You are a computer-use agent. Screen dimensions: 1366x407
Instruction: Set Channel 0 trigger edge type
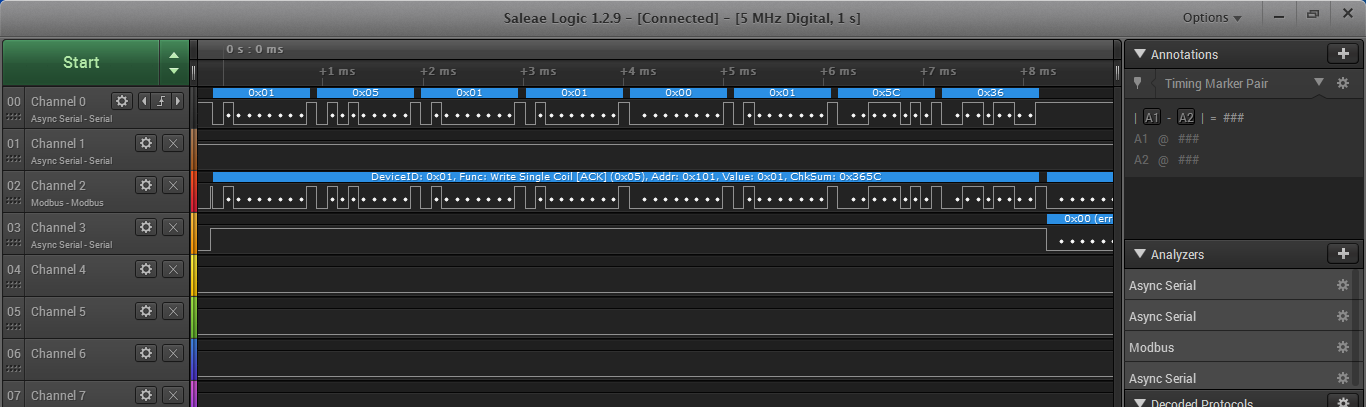click(x=160, y=101)
